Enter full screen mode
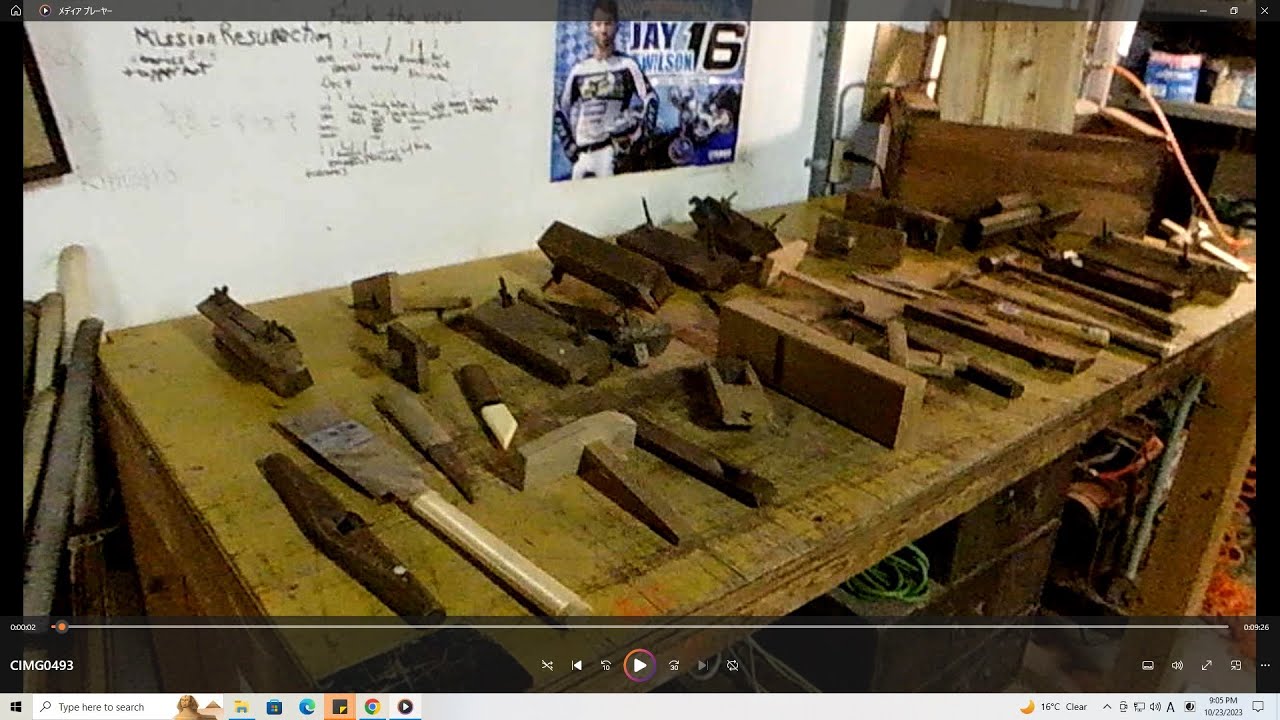 tap(1207, 665)
